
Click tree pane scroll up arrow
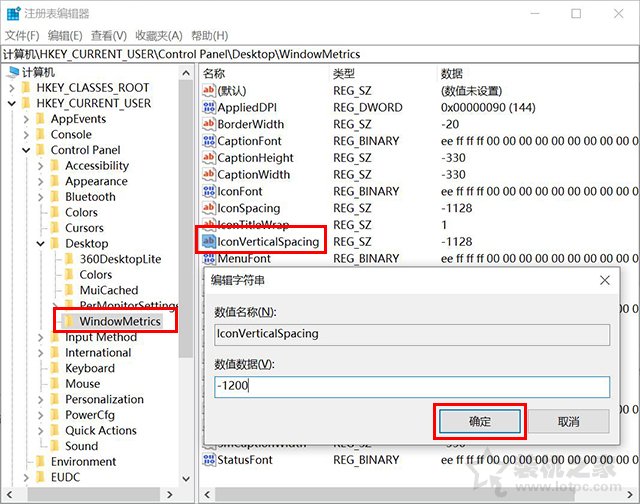click(x=186, y=73)
